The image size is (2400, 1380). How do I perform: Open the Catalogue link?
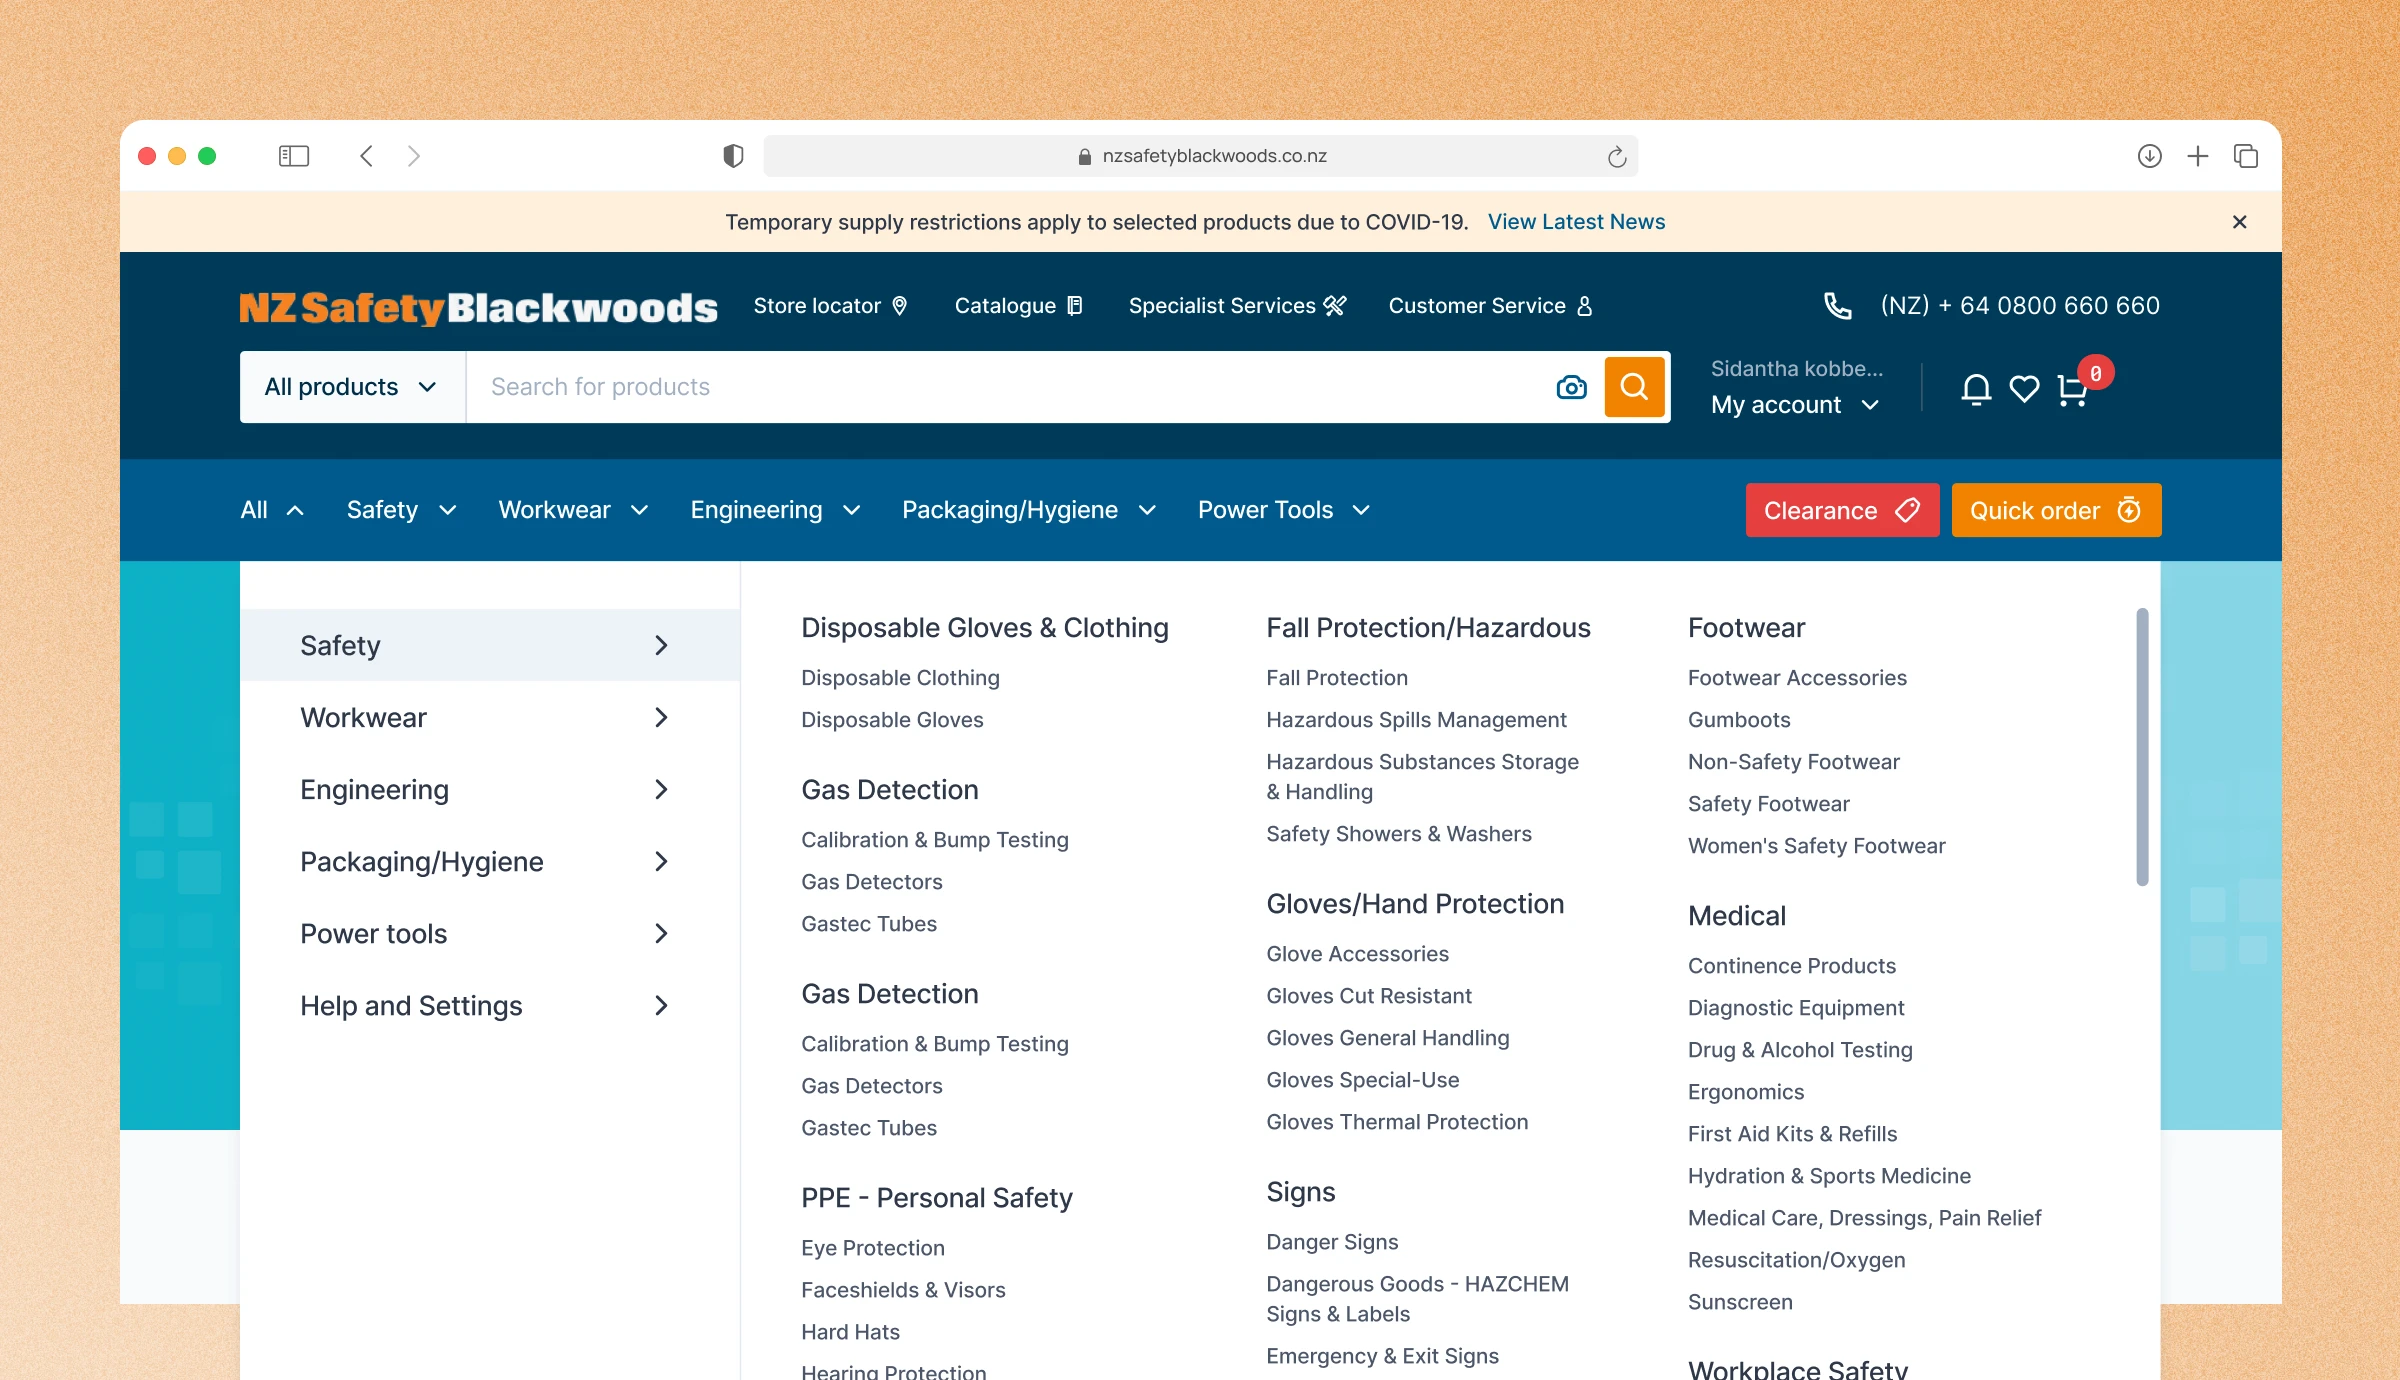coord(1019,306)
